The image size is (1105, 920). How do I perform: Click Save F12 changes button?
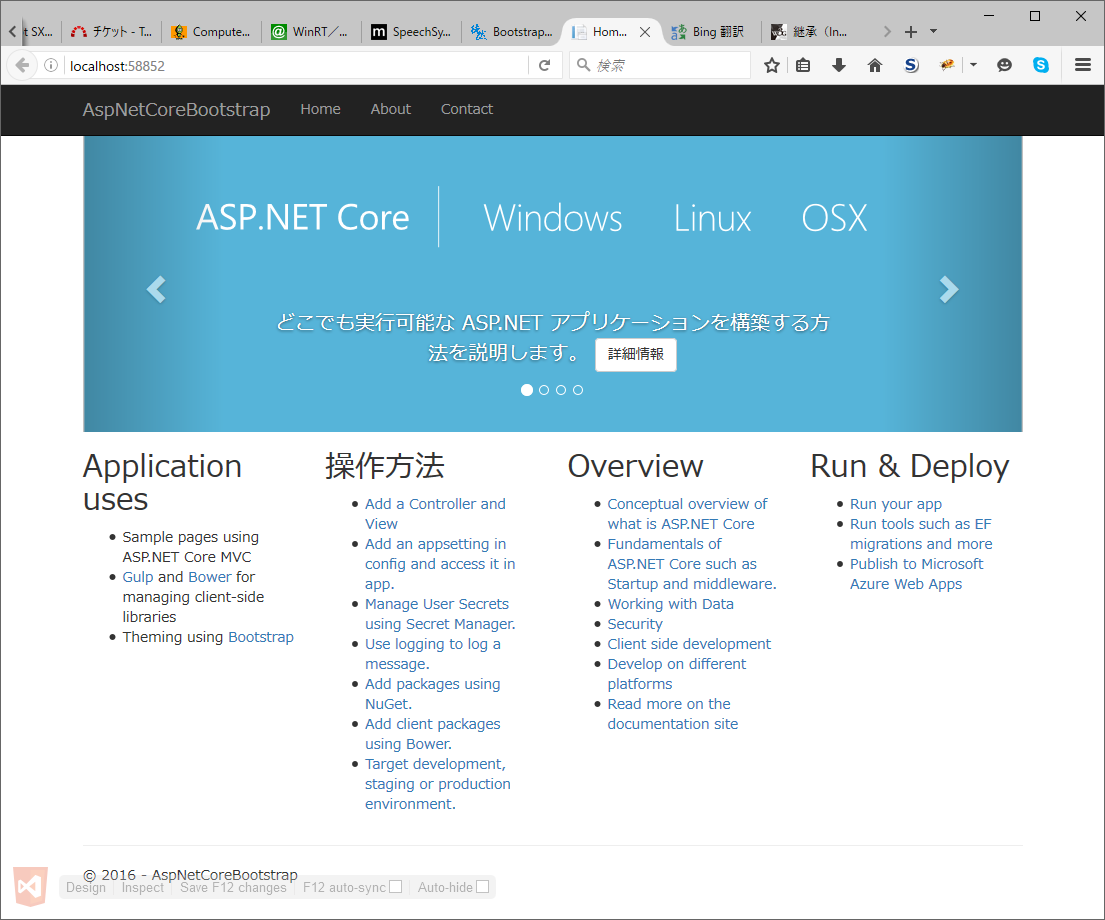(x=233, y=887)
